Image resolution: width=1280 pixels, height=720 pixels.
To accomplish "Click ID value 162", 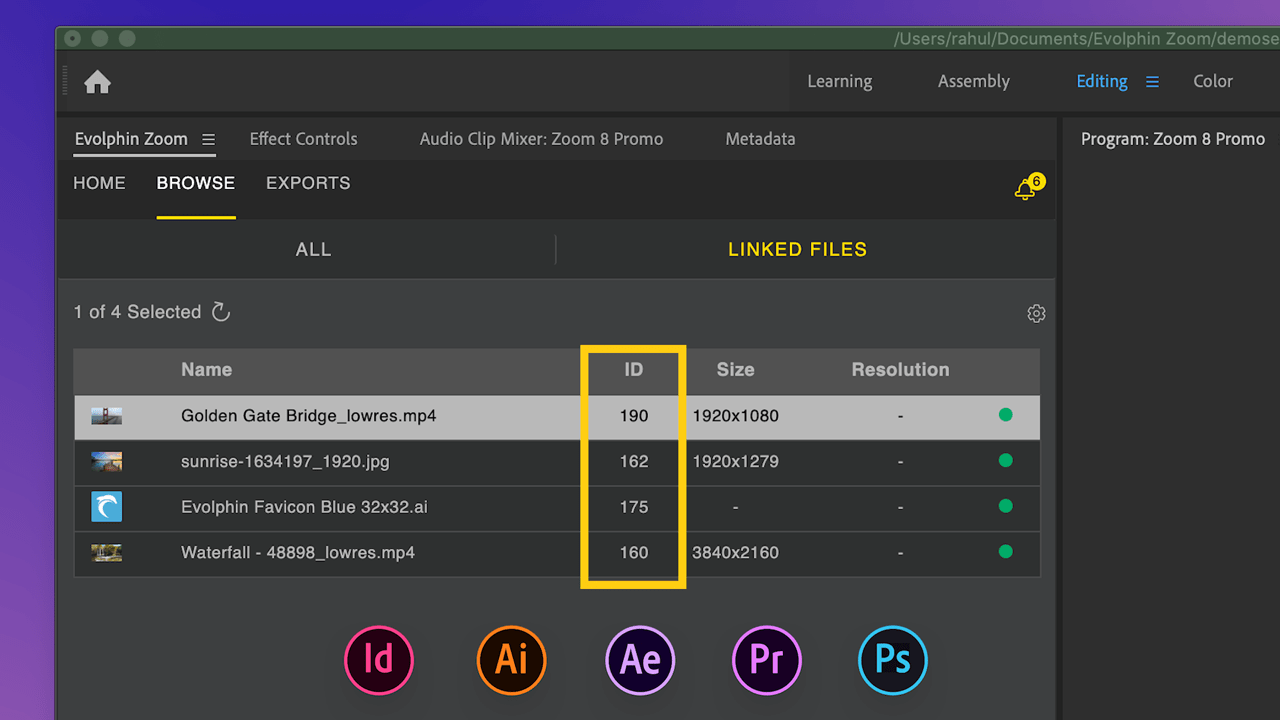I will pyautogui.click(x=634, y=462).
